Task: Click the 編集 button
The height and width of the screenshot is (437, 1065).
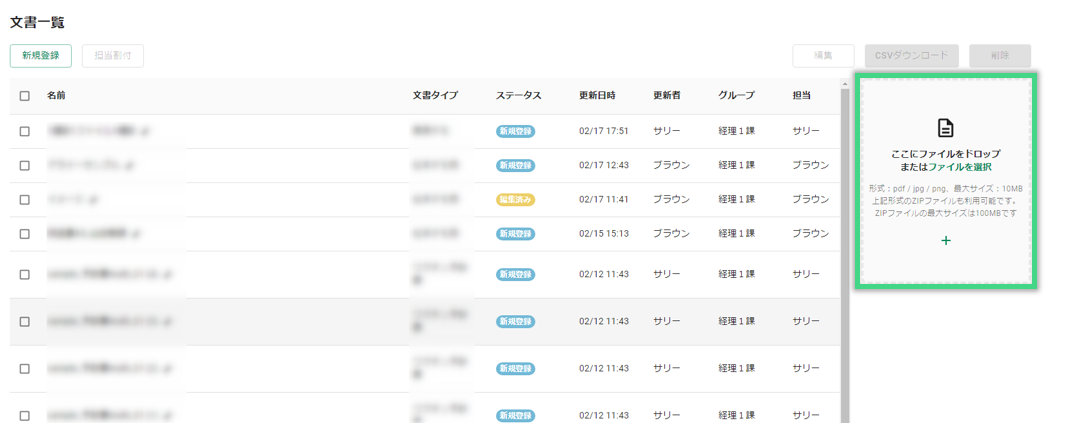Action: tap(823, 56)
